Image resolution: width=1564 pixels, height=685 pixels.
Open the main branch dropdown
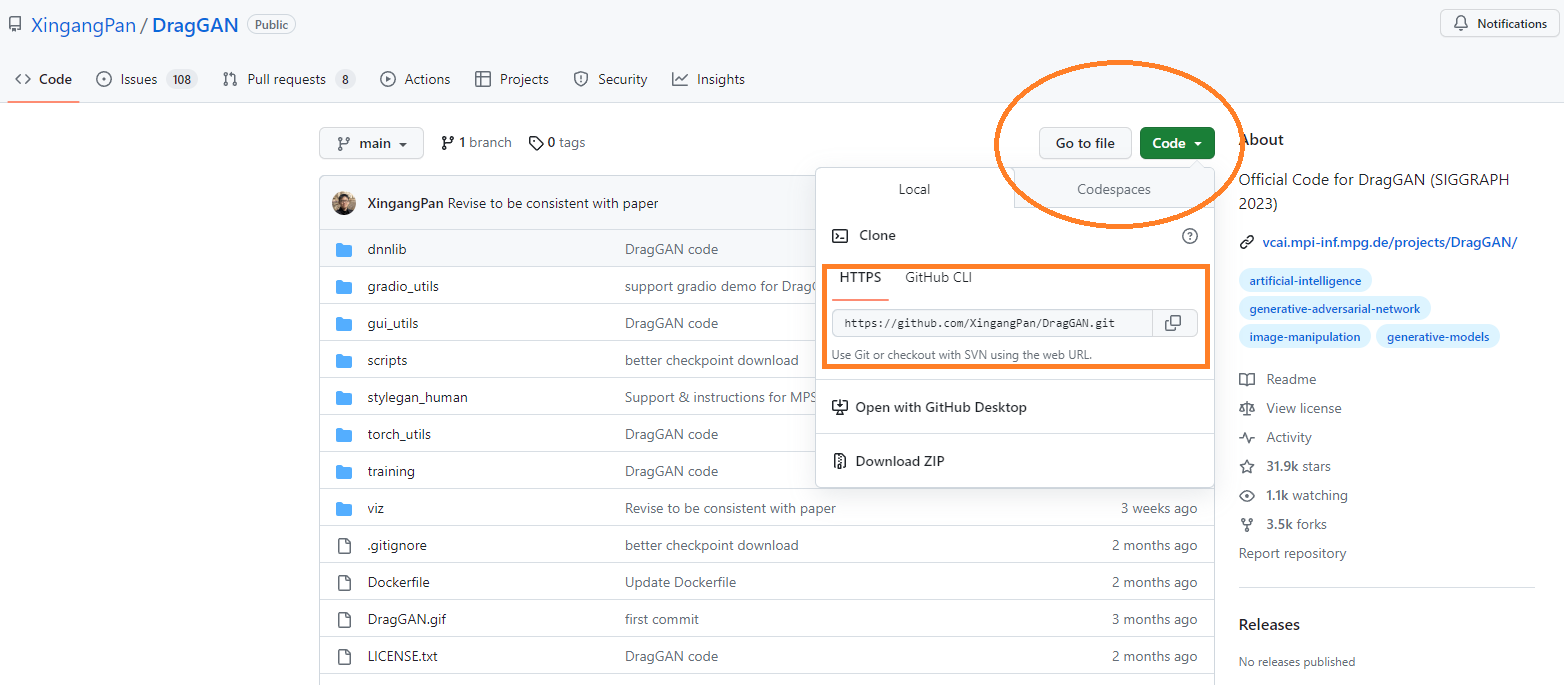coord(371,143)
